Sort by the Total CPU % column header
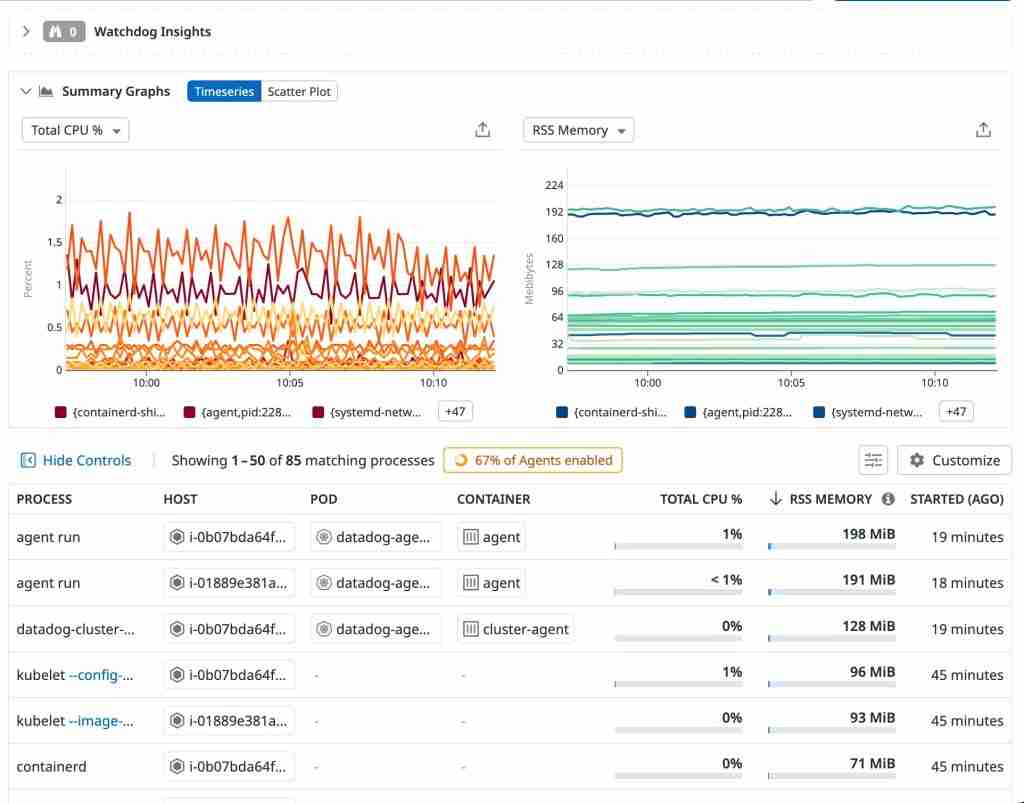1024x803 pixels. (x=700, y=499)
